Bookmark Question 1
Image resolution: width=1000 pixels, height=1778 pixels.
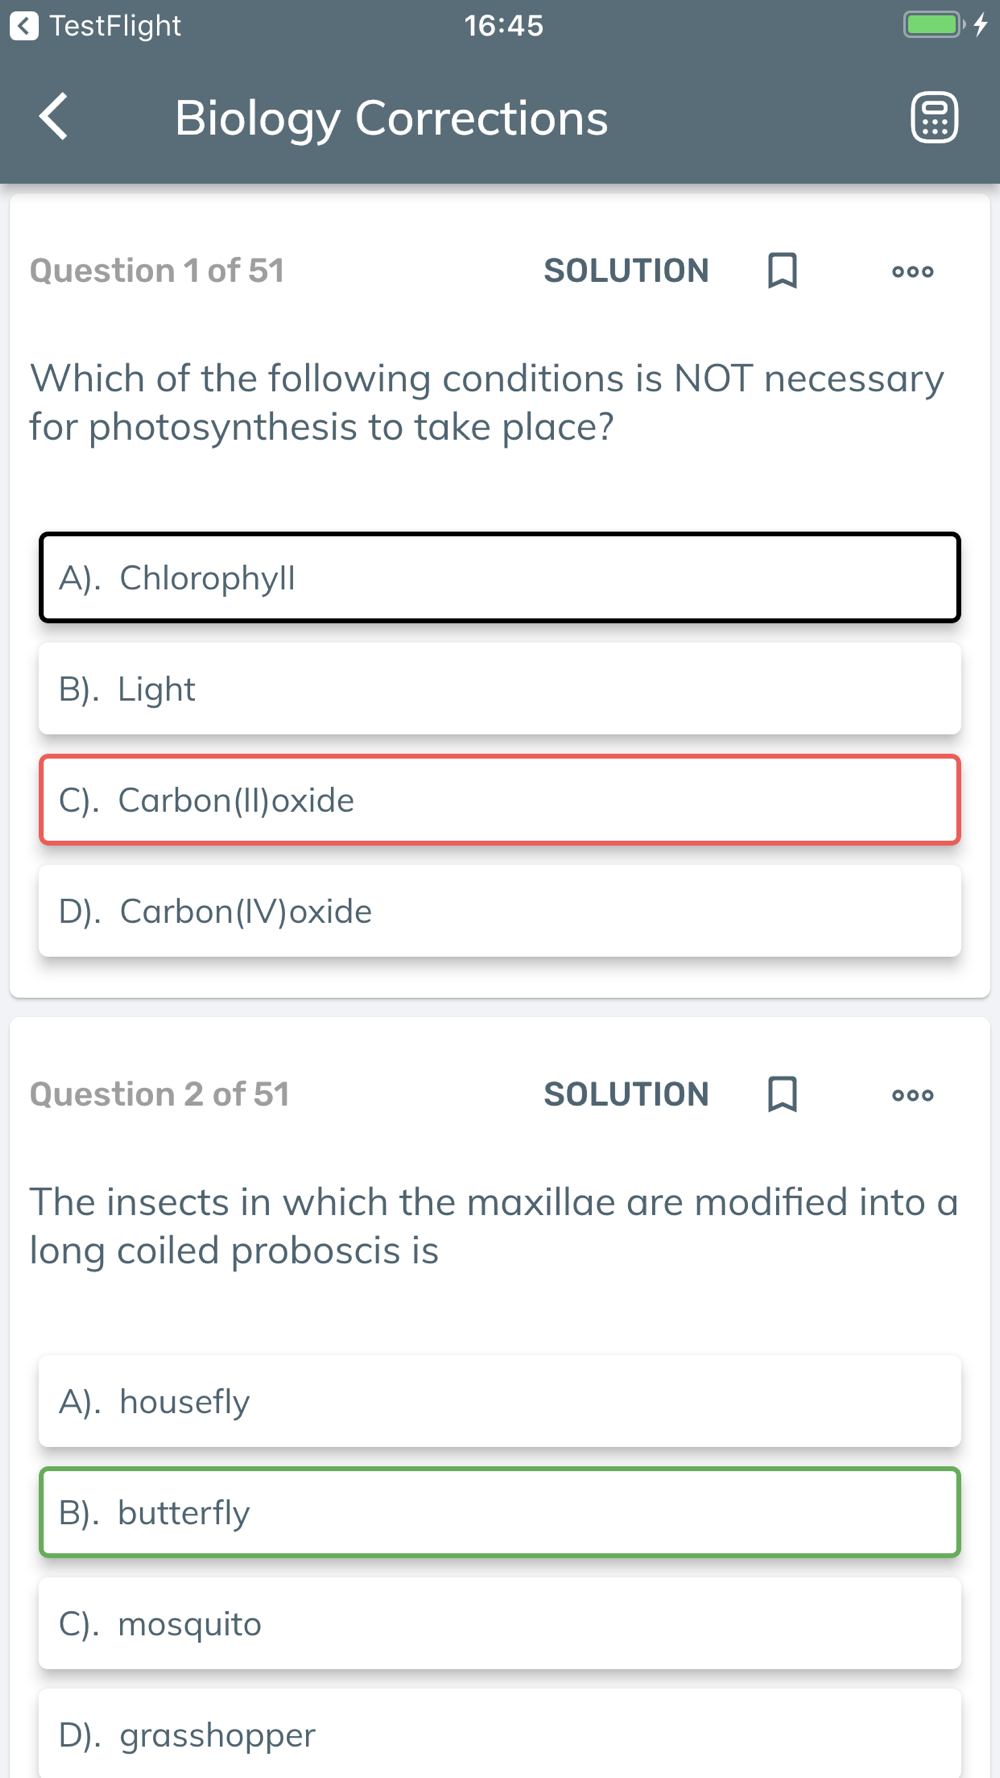[x=782, y=270]
